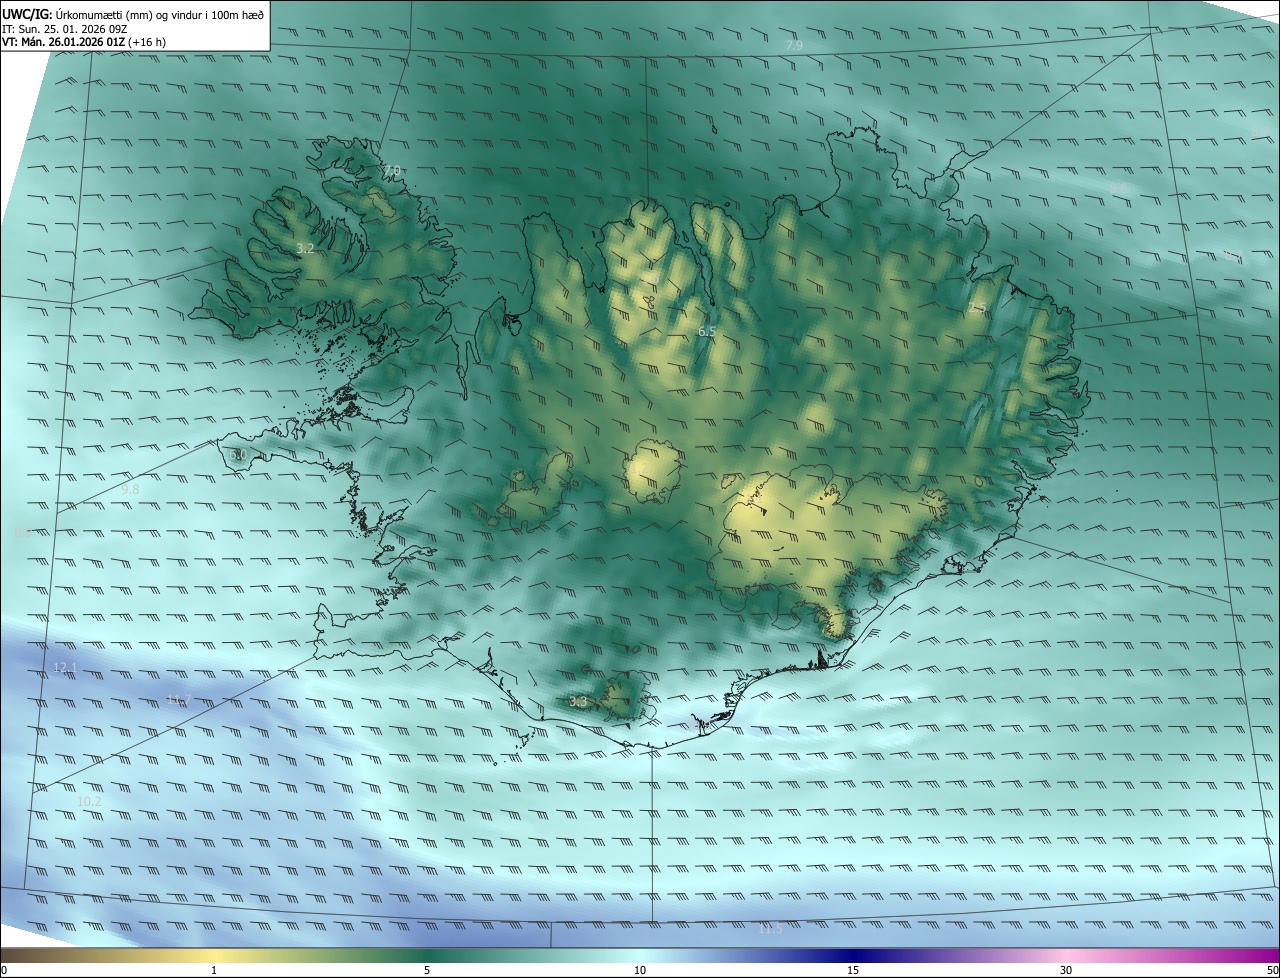Click the map value label 3.3
This screenshot has width=1280, height=978.
click(x=578, y=702)
